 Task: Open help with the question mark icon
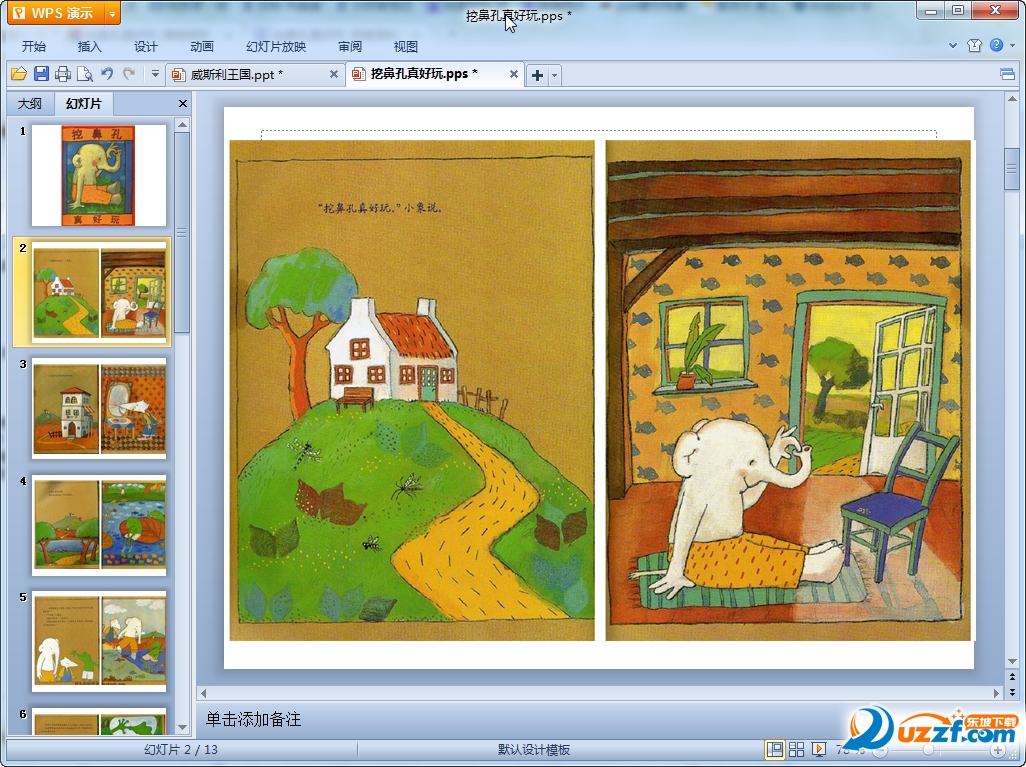tap(997, 45)
